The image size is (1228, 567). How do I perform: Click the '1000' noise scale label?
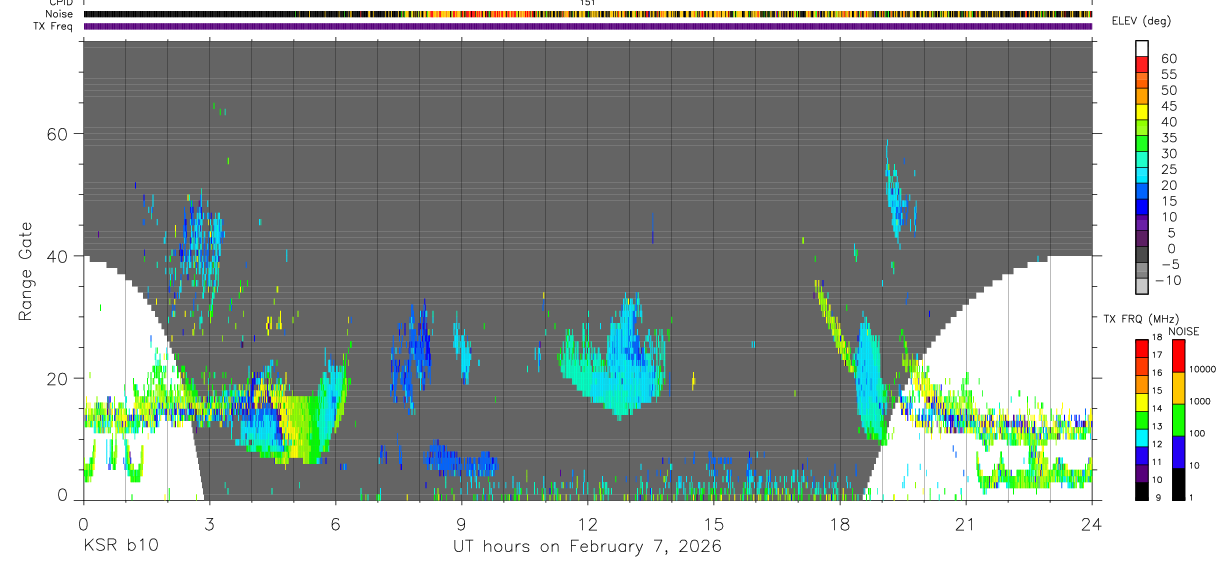[1200, 402]
